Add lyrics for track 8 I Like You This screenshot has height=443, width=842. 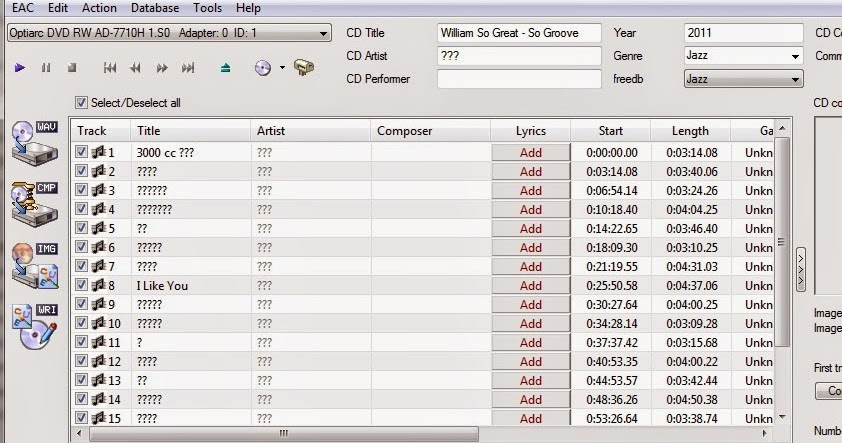click(x=531, y=286)
